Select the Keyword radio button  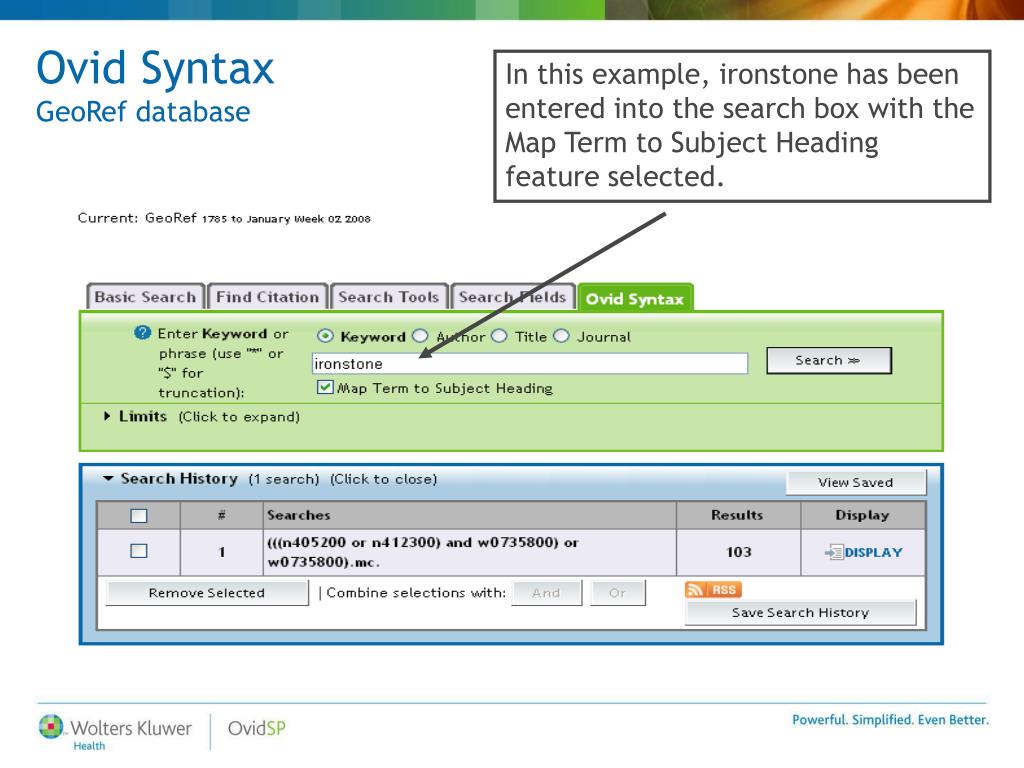(325, 336)
